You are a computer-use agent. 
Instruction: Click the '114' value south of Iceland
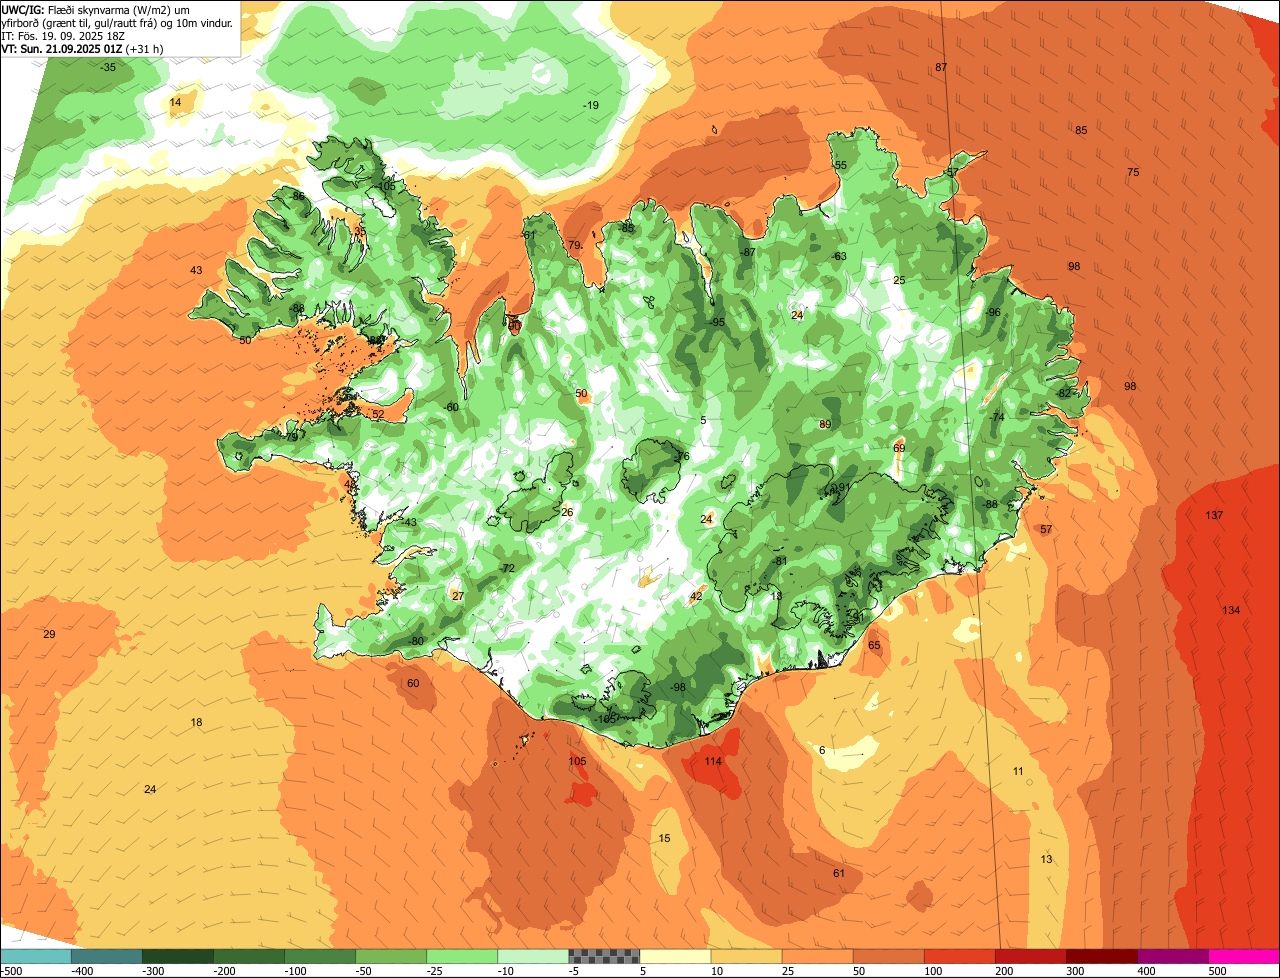tap(713, 761)
